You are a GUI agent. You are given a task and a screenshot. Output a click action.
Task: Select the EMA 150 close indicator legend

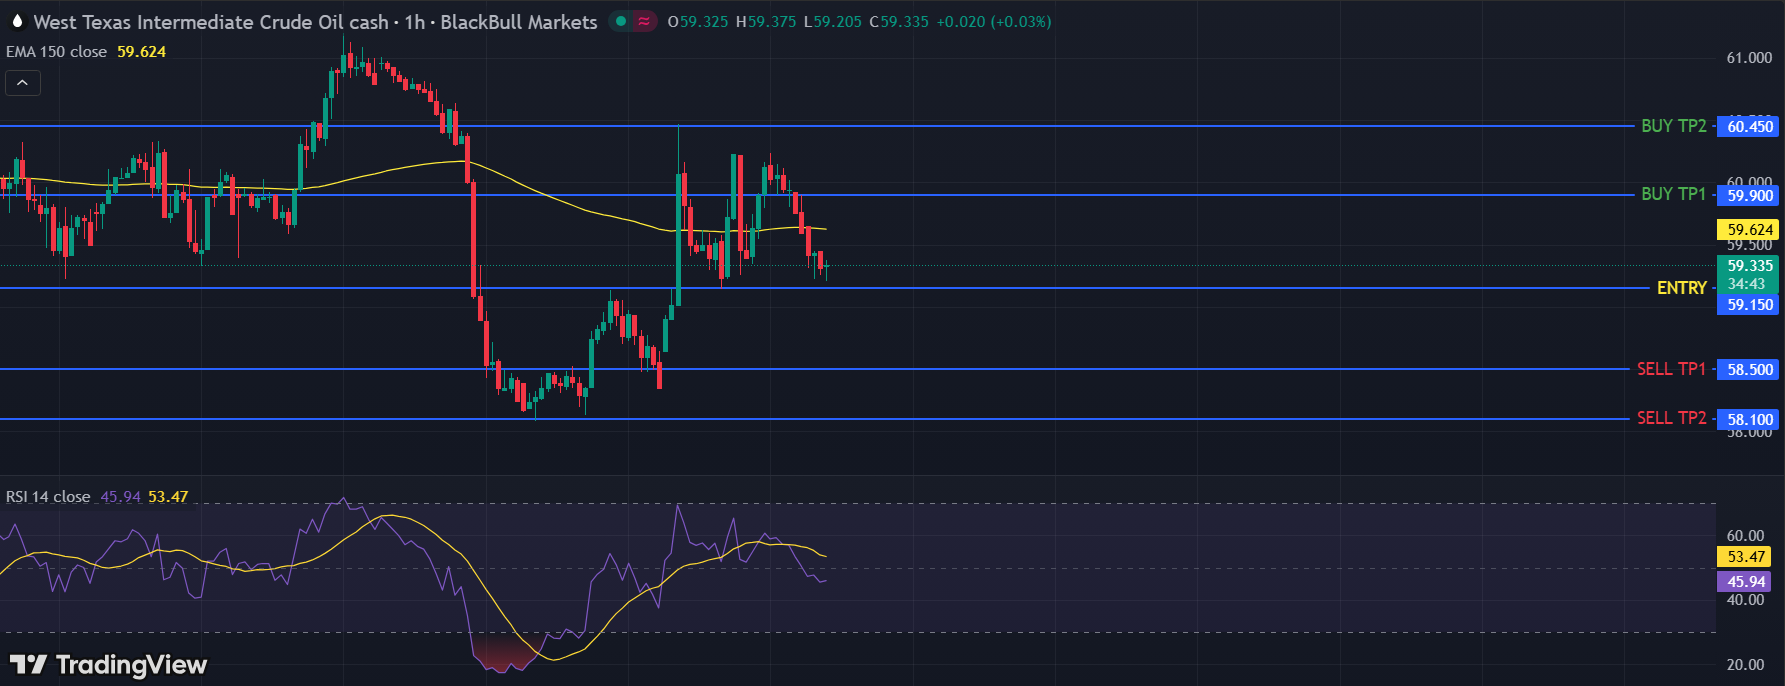click(x=57, y=52)
